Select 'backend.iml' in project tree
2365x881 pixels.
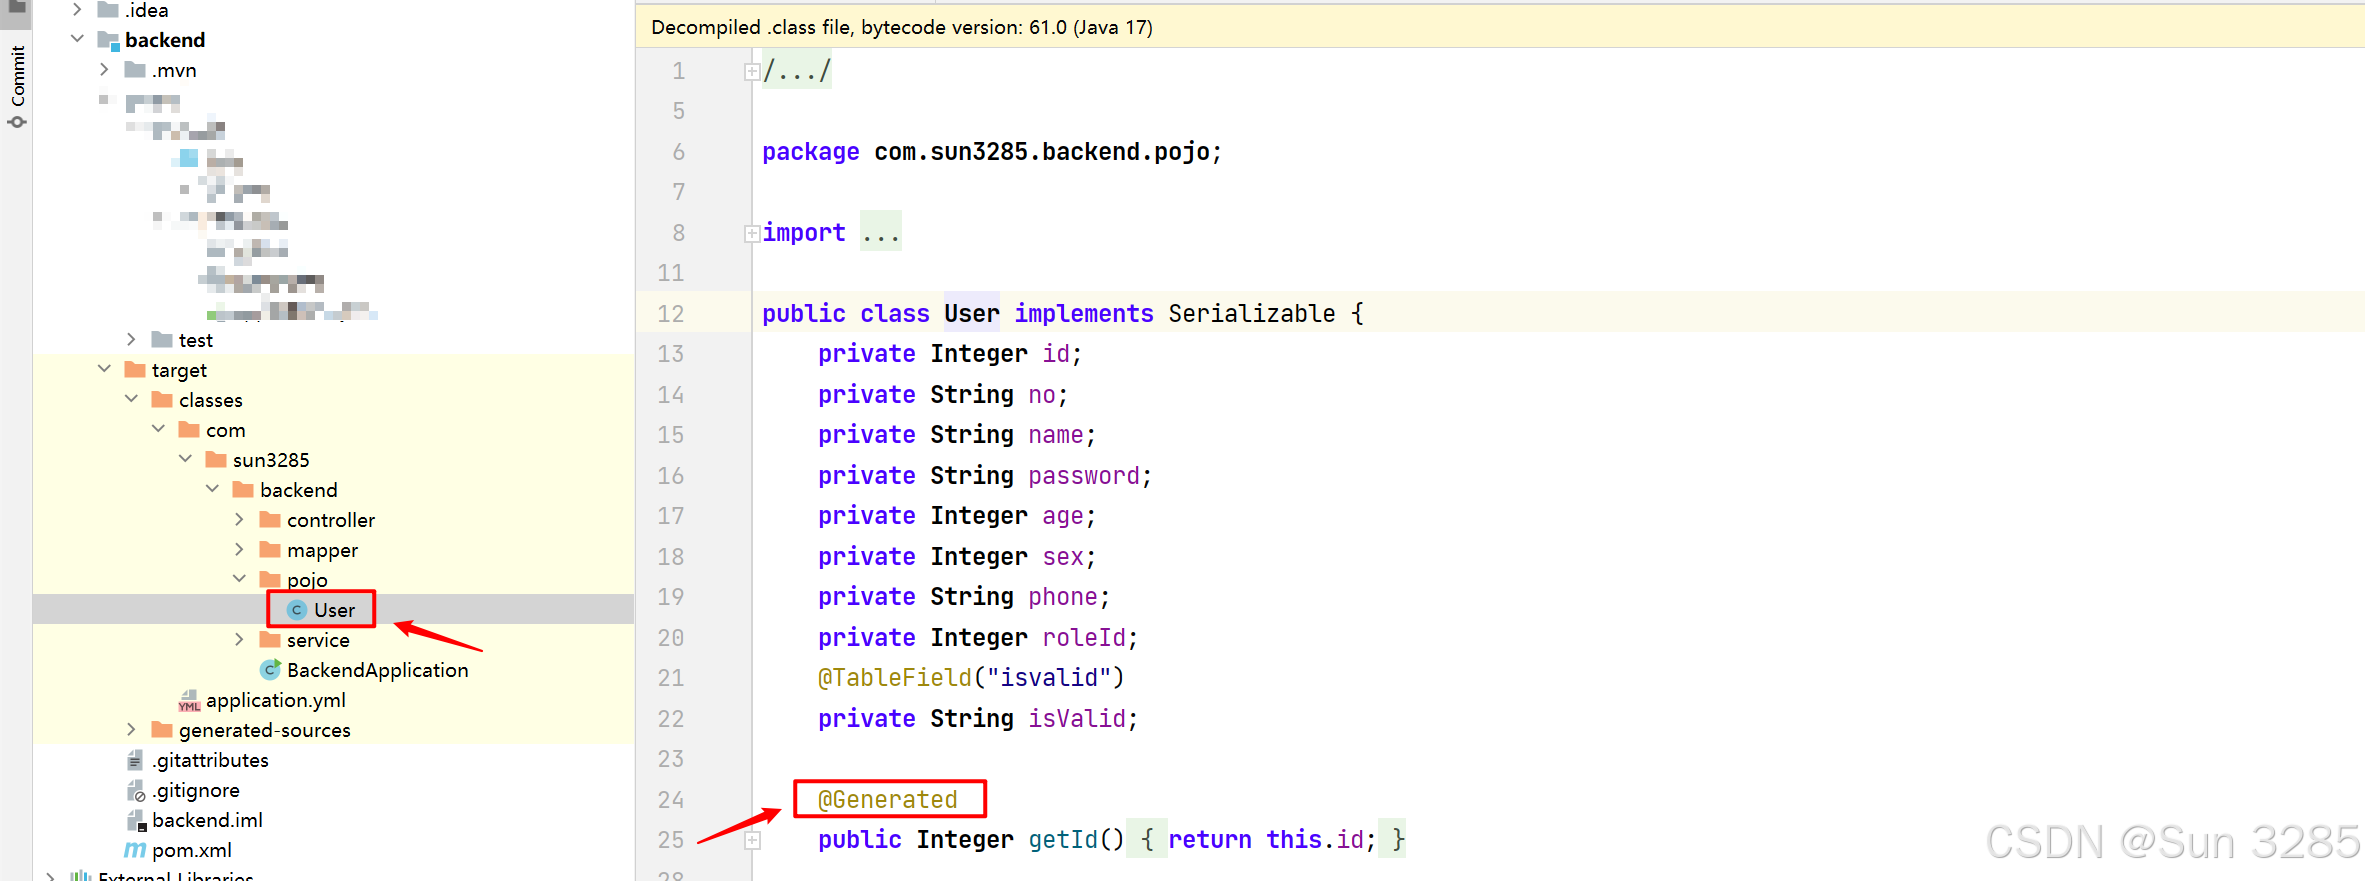207,820
